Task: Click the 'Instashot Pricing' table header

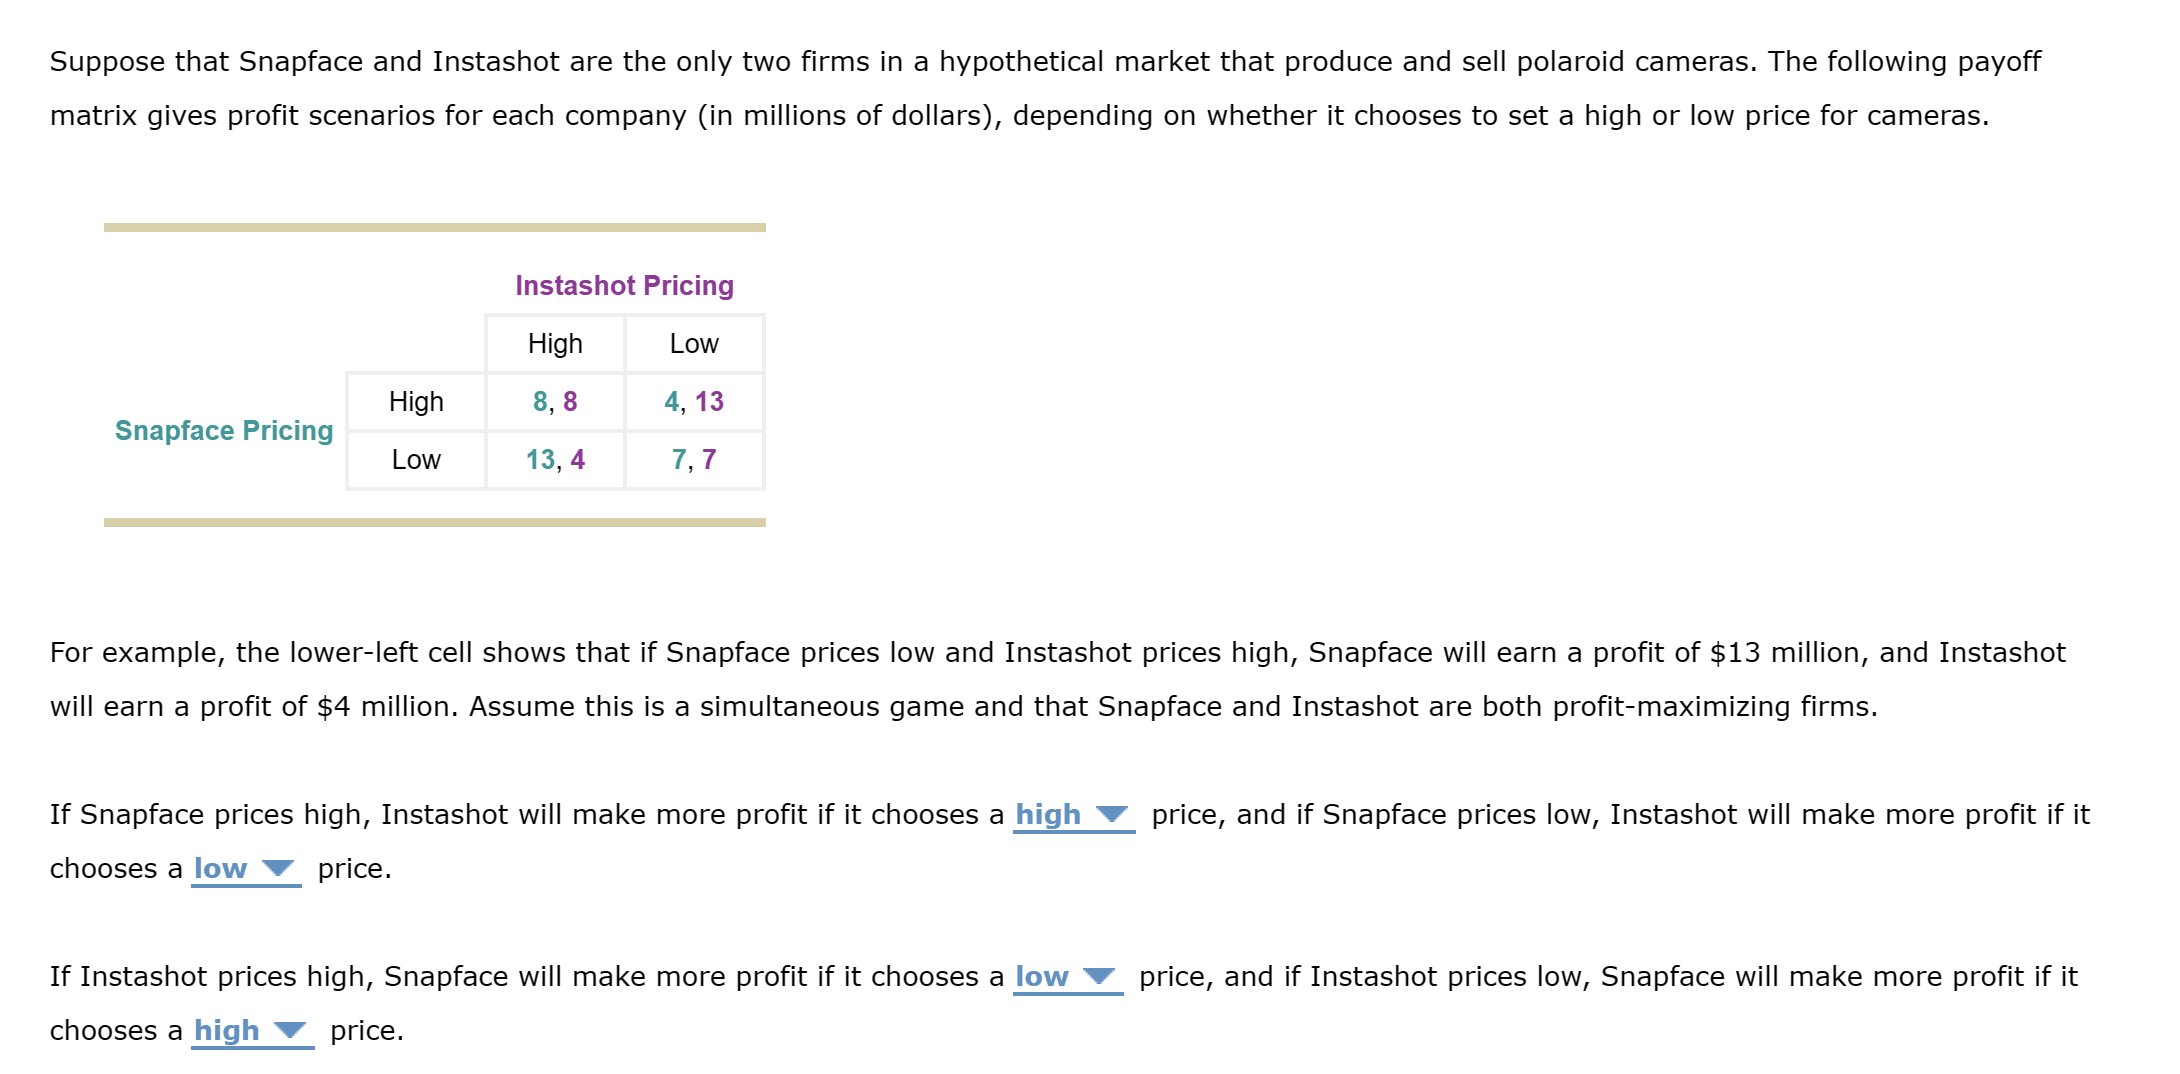Action: [624, 285]
